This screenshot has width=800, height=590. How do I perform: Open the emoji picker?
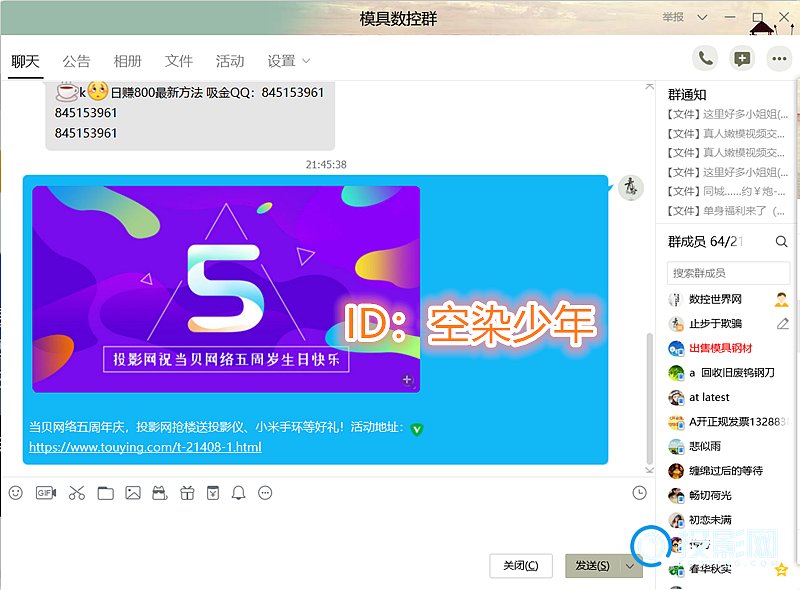[x=16, y=493]
